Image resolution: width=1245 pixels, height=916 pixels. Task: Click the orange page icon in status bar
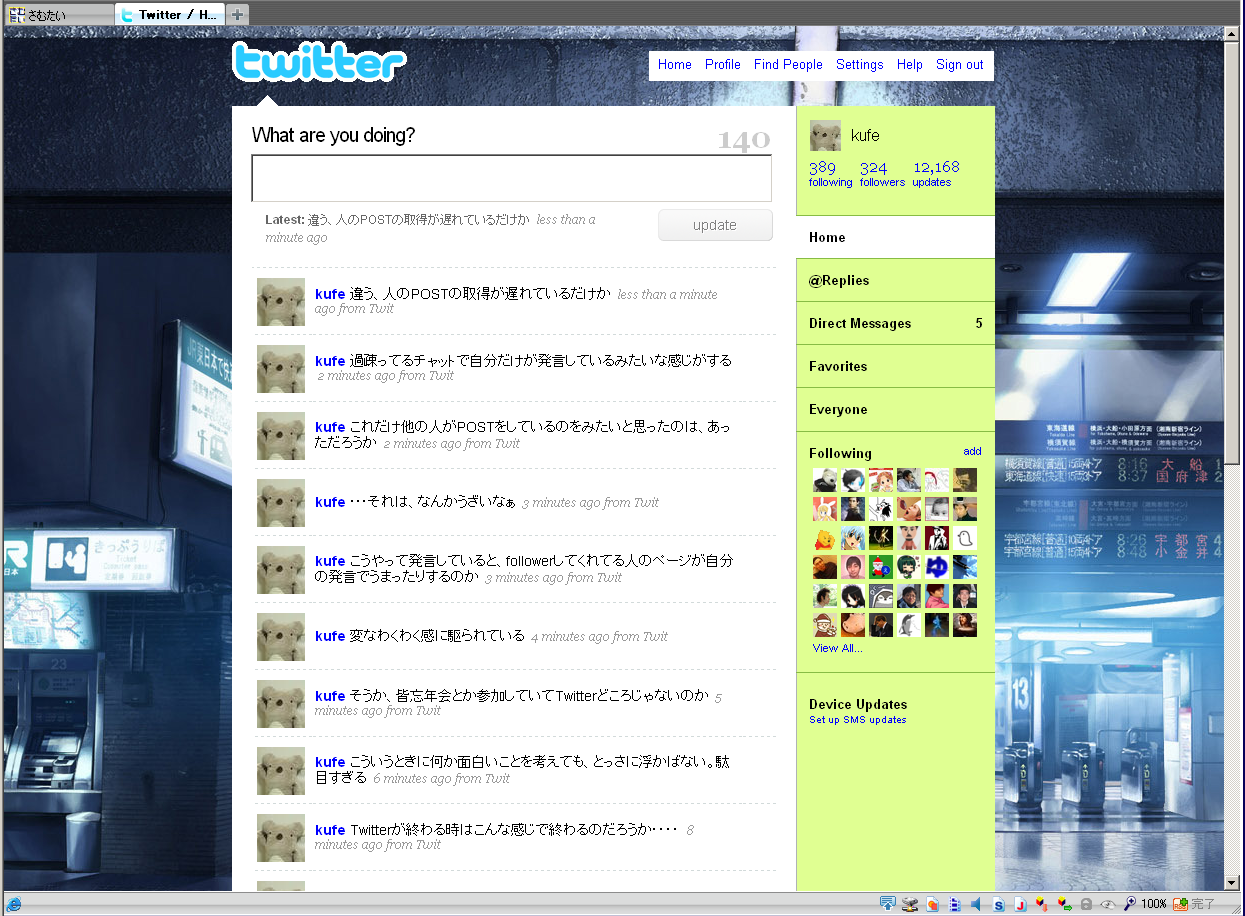pos(933,904)
